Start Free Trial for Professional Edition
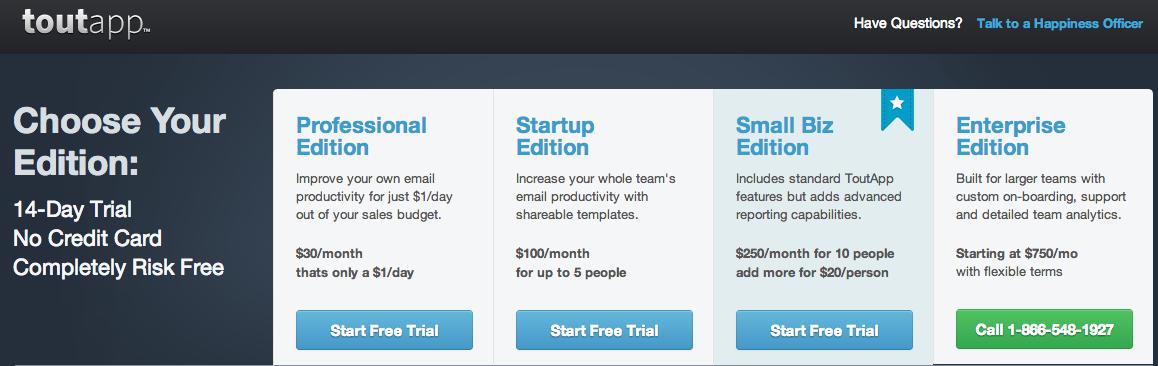This screenshot has height=366, width=1158. tap(384, 330)
